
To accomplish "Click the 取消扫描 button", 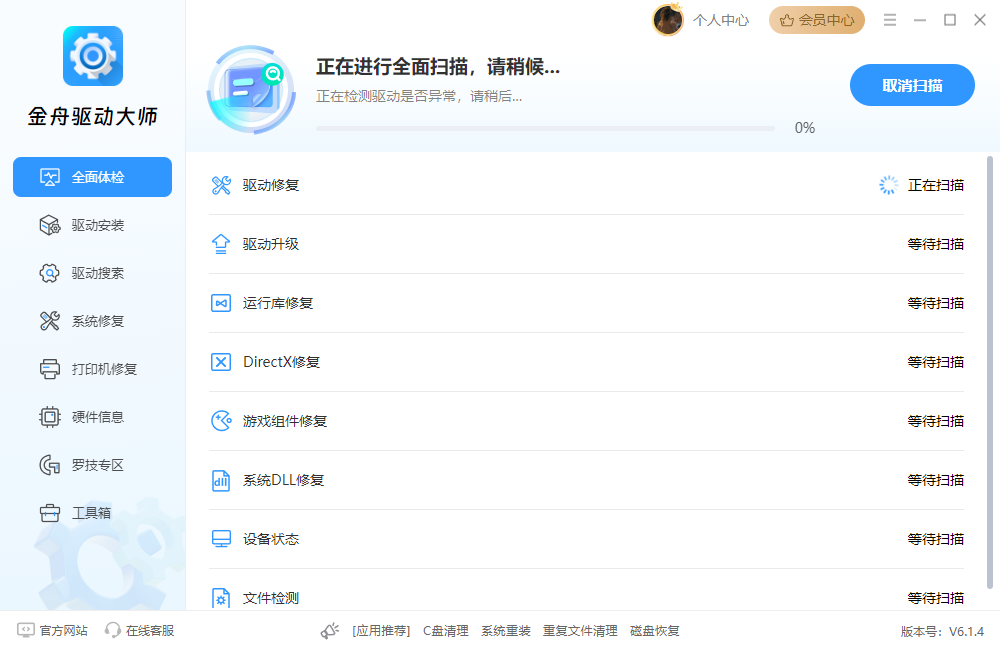I will [911, 85].
